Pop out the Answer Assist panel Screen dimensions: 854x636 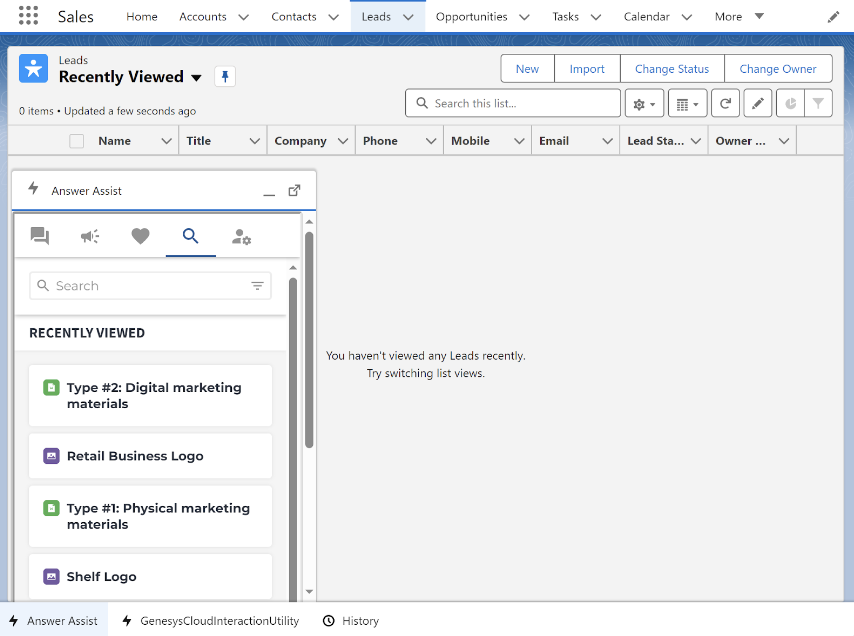[x=294, y=191]
